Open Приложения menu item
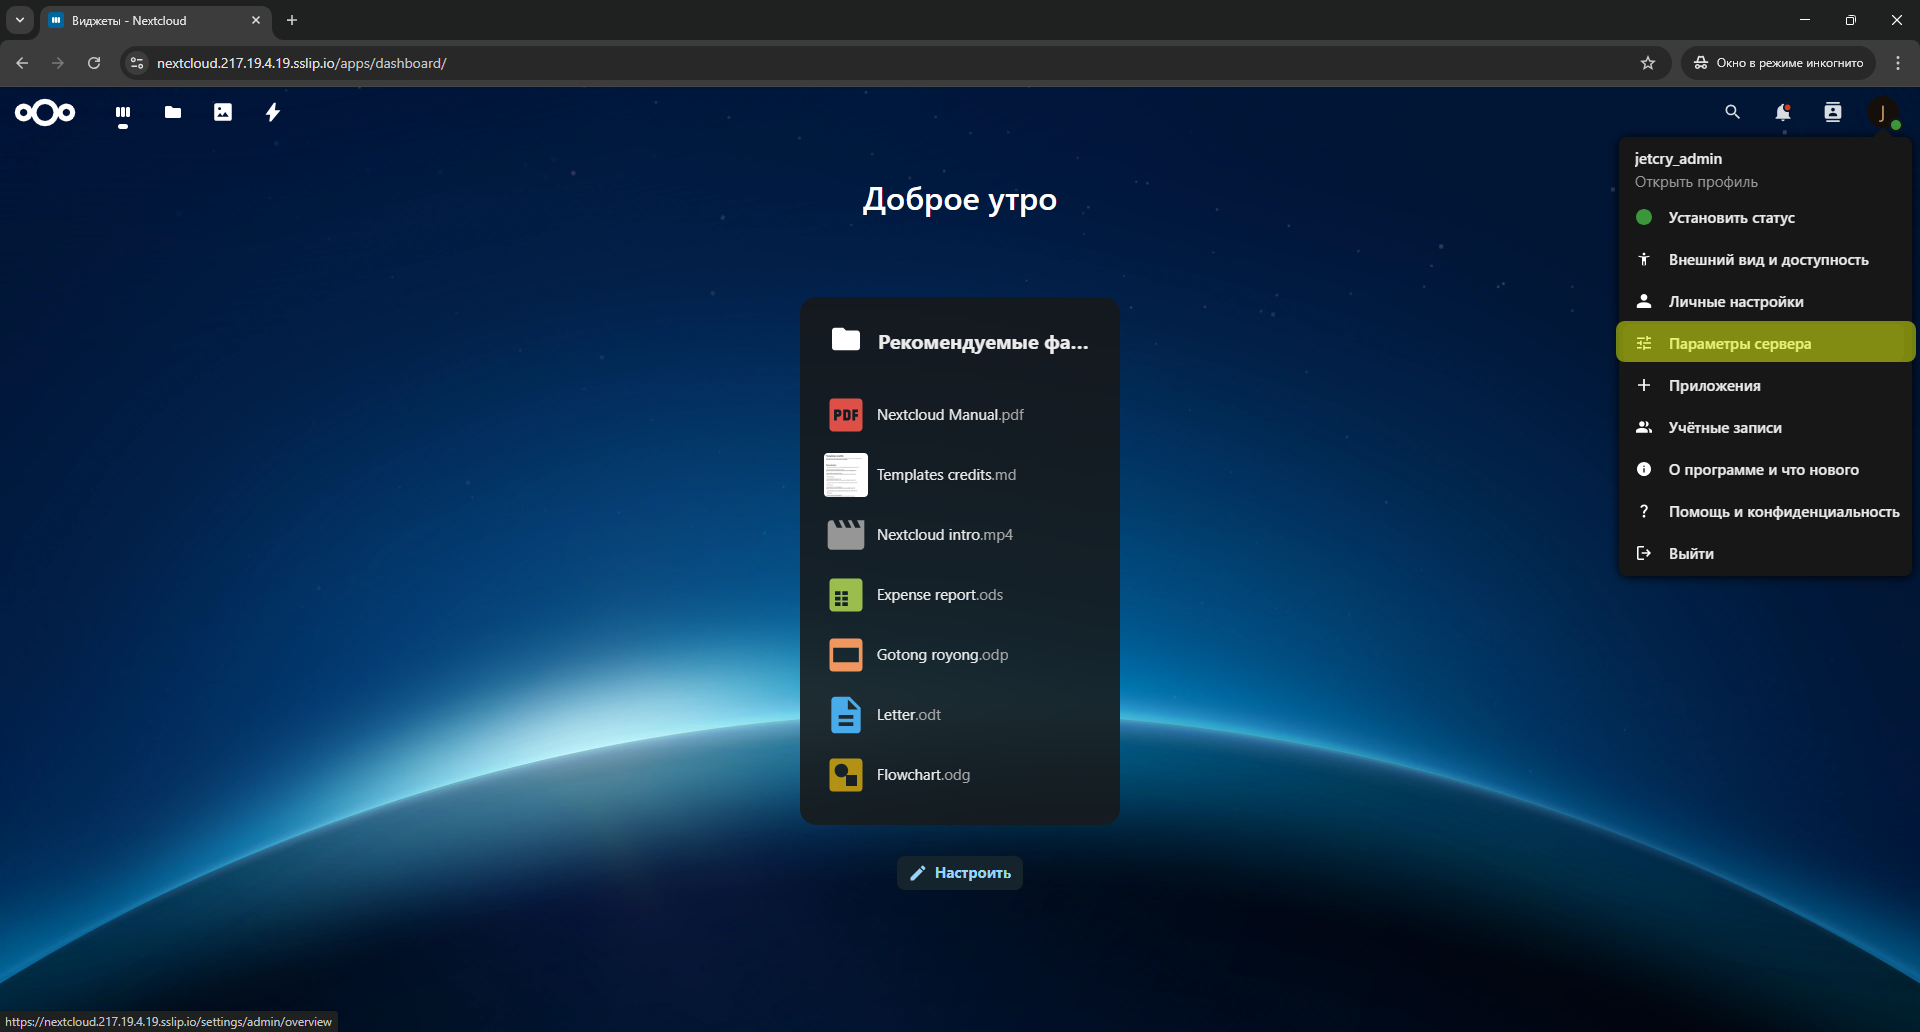1920x1032 pixels. click(1765, 386)
